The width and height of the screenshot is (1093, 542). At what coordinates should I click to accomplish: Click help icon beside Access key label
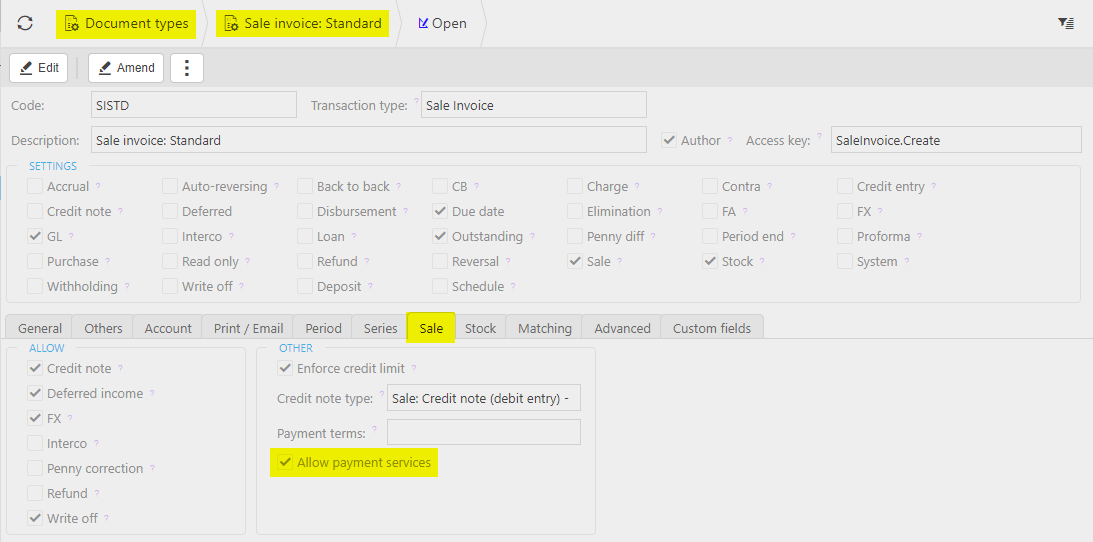coord(820,139)
